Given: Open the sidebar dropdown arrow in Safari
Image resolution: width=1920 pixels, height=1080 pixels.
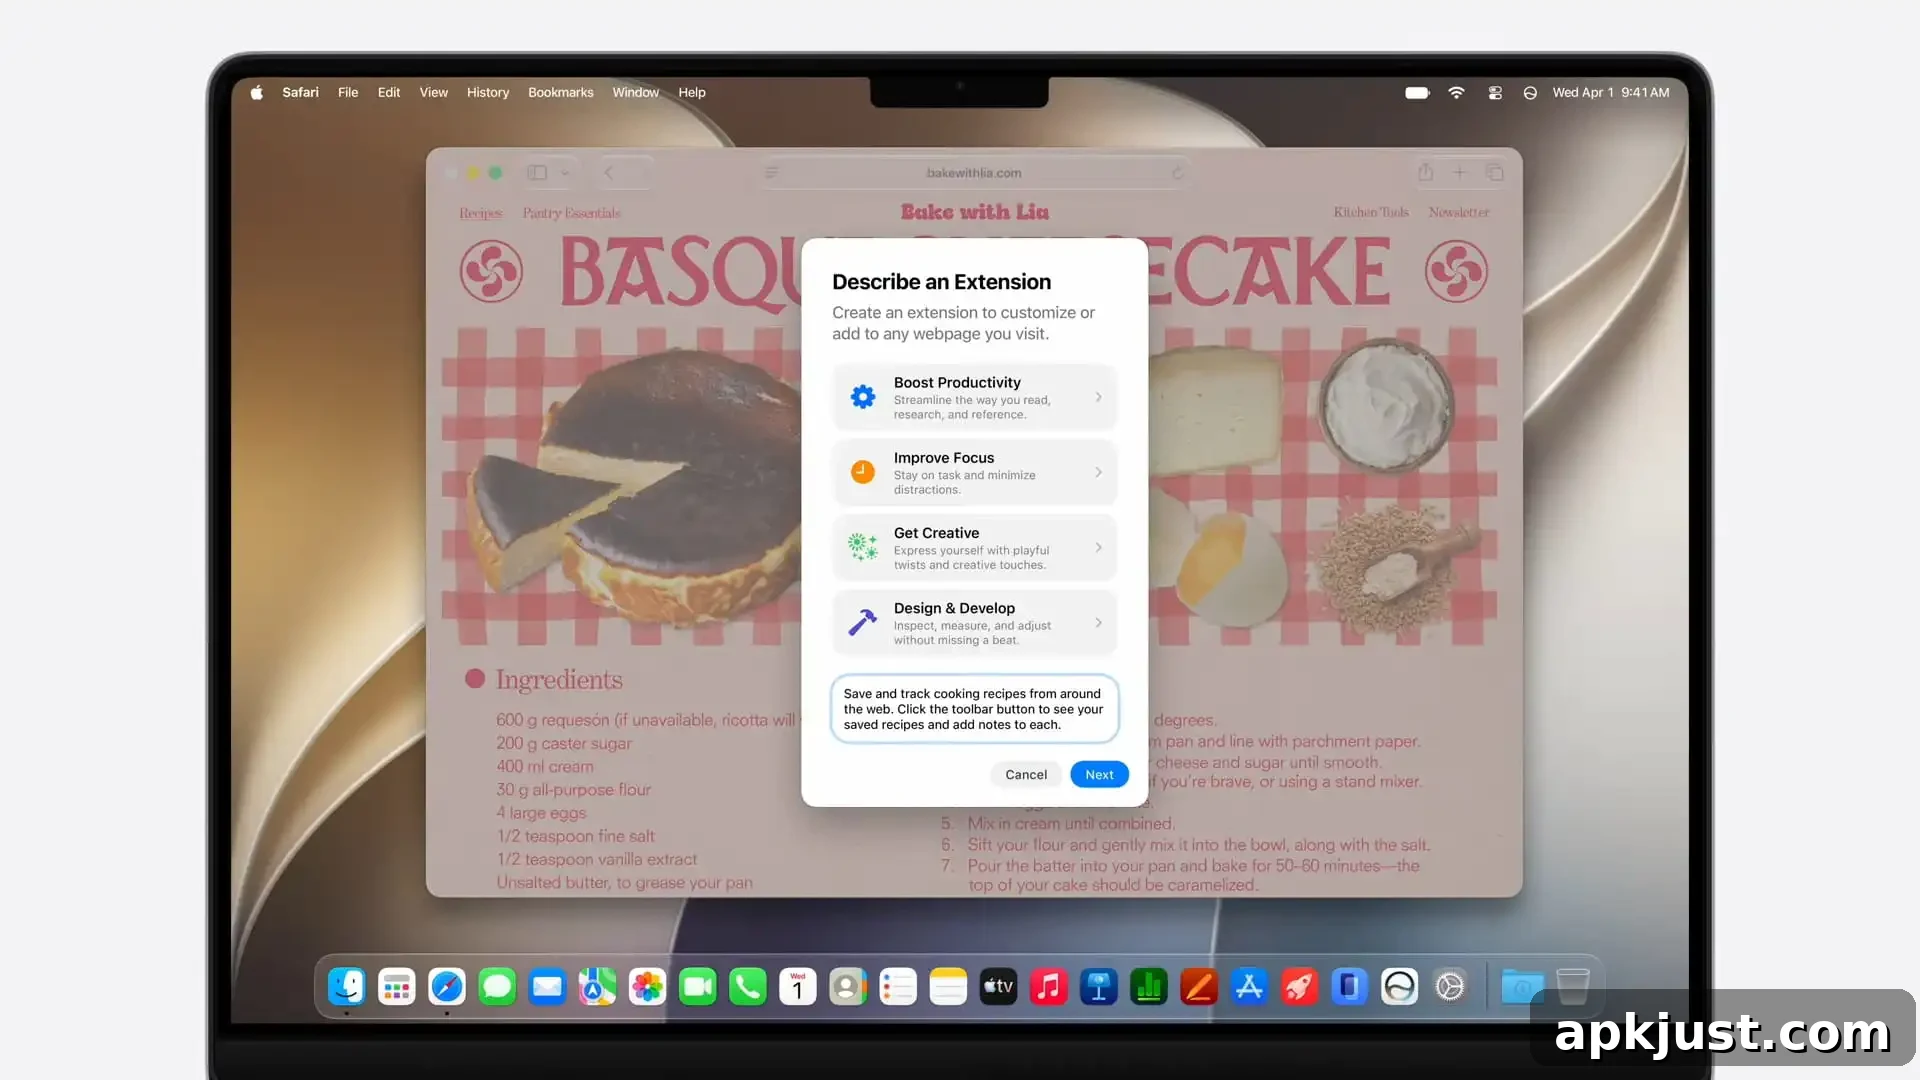Looking at the screenshot, I should [x=565, y=172].
